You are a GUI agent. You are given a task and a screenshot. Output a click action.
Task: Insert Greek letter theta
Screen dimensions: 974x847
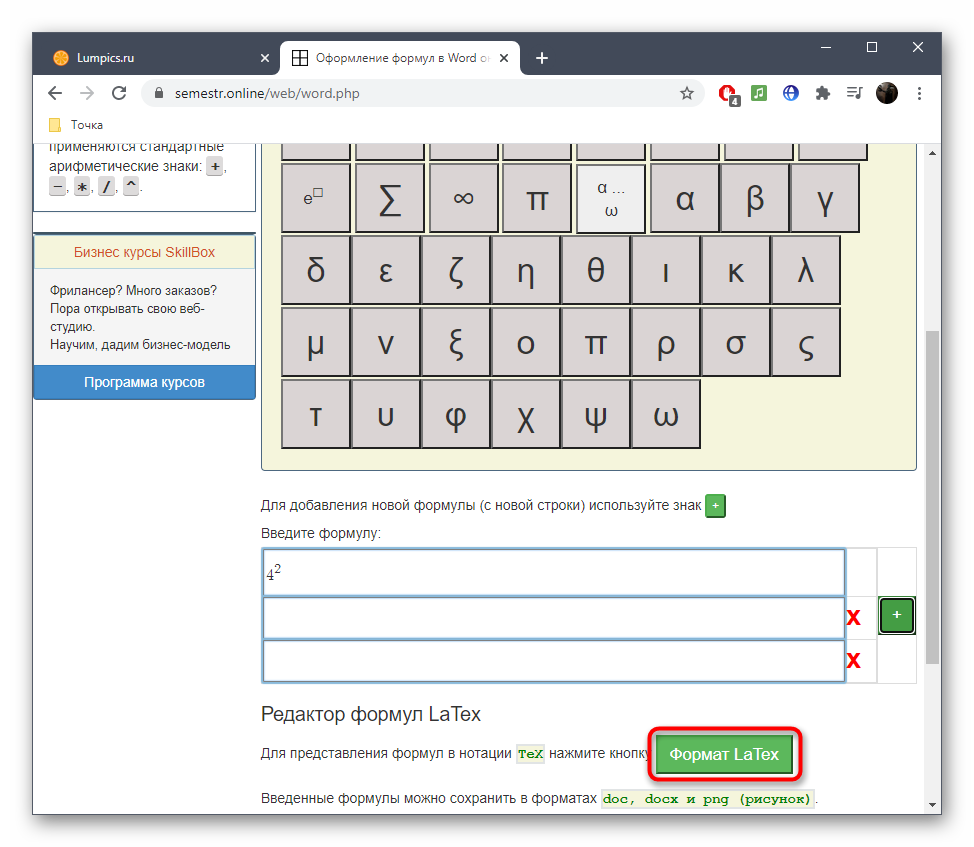point(596,270)
